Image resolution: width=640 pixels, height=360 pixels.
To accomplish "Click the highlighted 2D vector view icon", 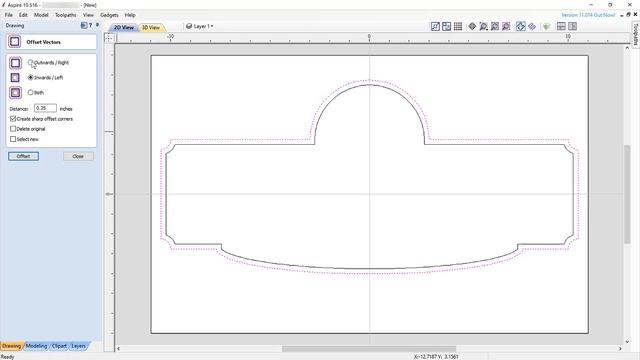I will [x=520, y=27].
